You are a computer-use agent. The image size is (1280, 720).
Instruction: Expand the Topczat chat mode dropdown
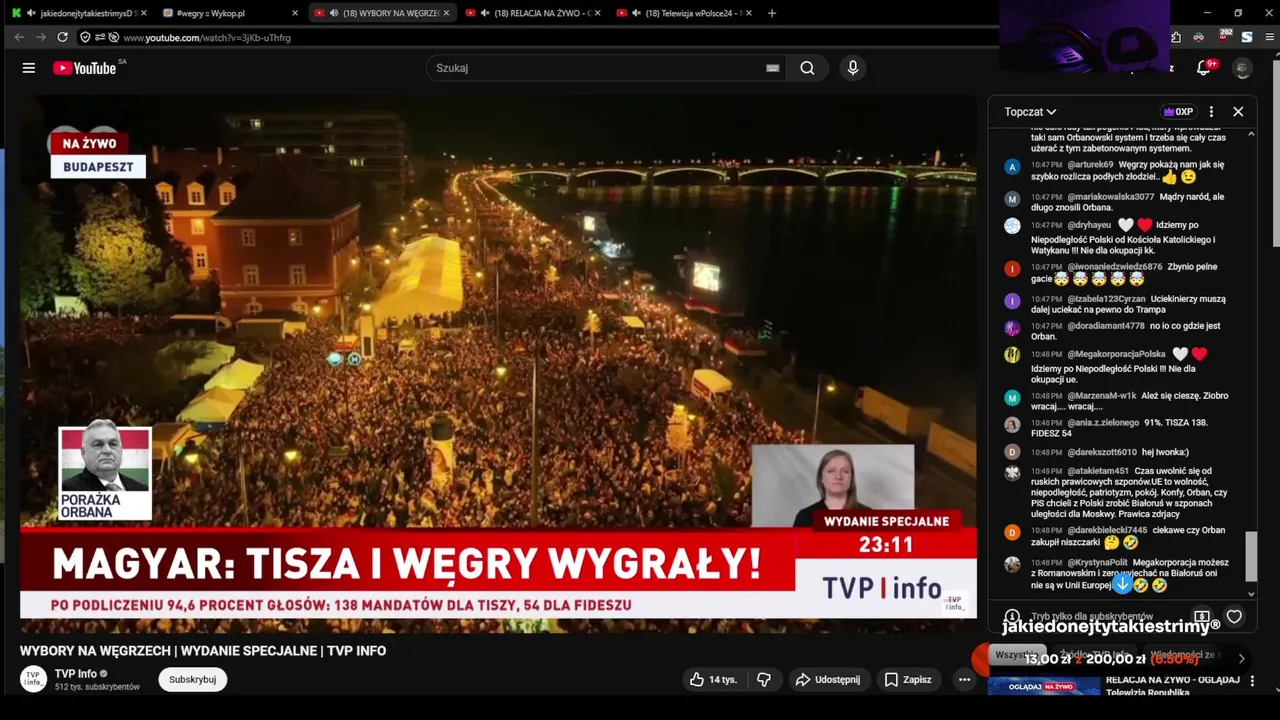[x=1030, y=112]
